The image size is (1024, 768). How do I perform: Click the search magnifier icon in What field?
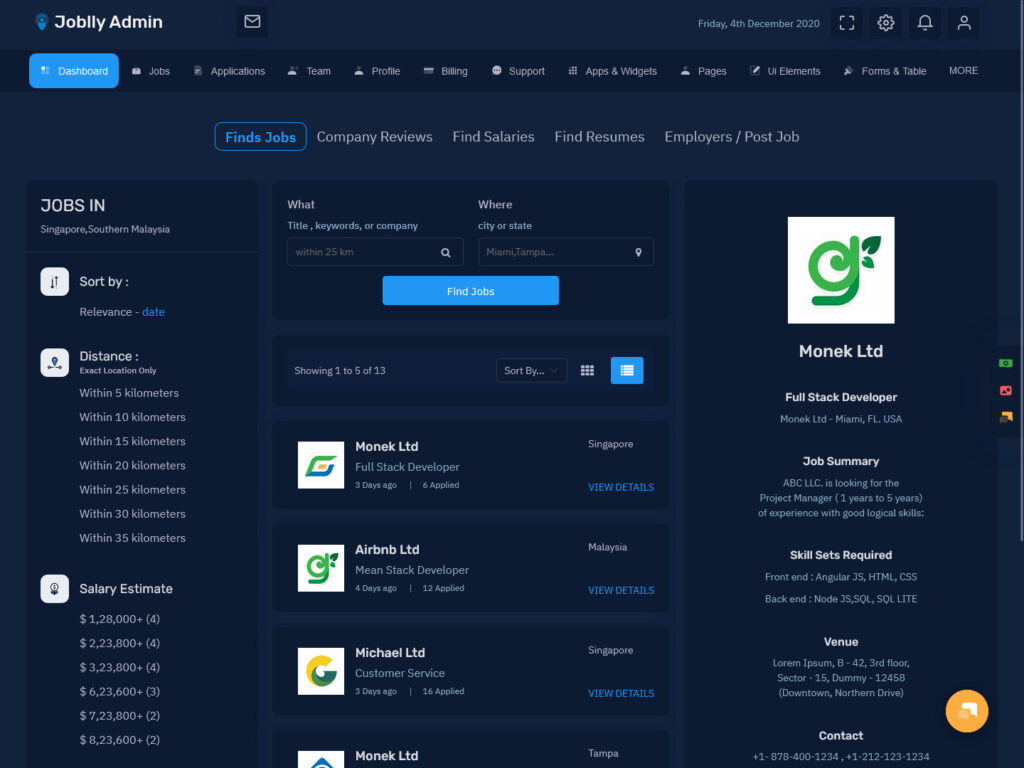pyautogui.click(x=446, y=253)
